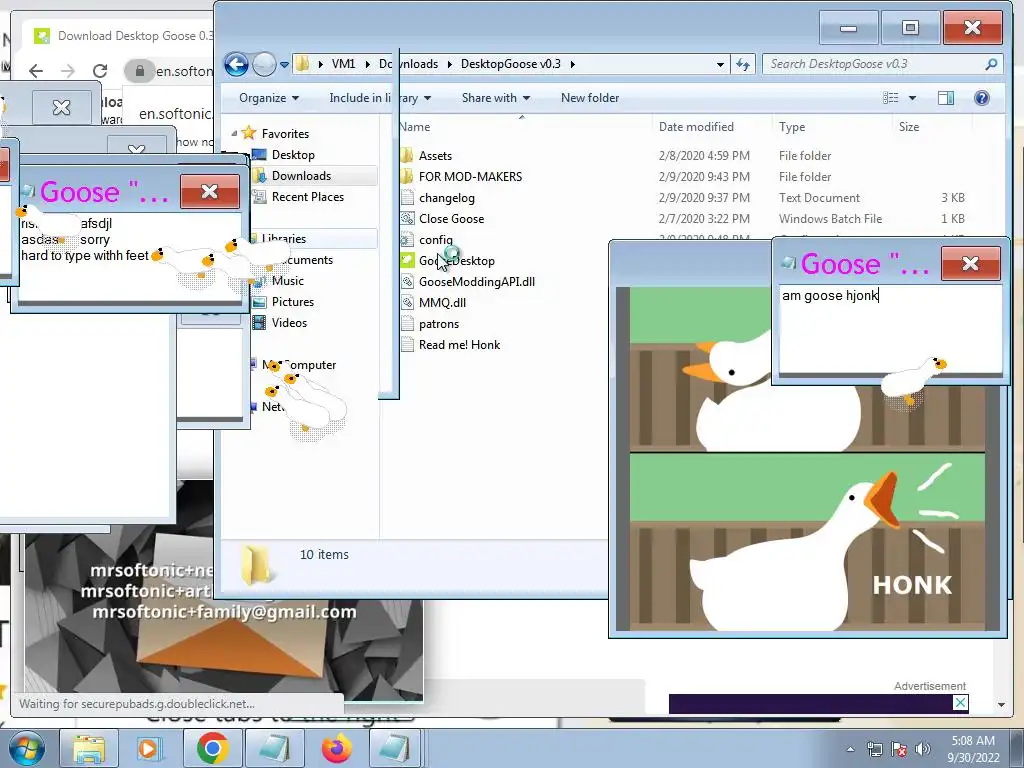Click the search magnifier icon
The image size is (1024, 768).
click(991, 64)
